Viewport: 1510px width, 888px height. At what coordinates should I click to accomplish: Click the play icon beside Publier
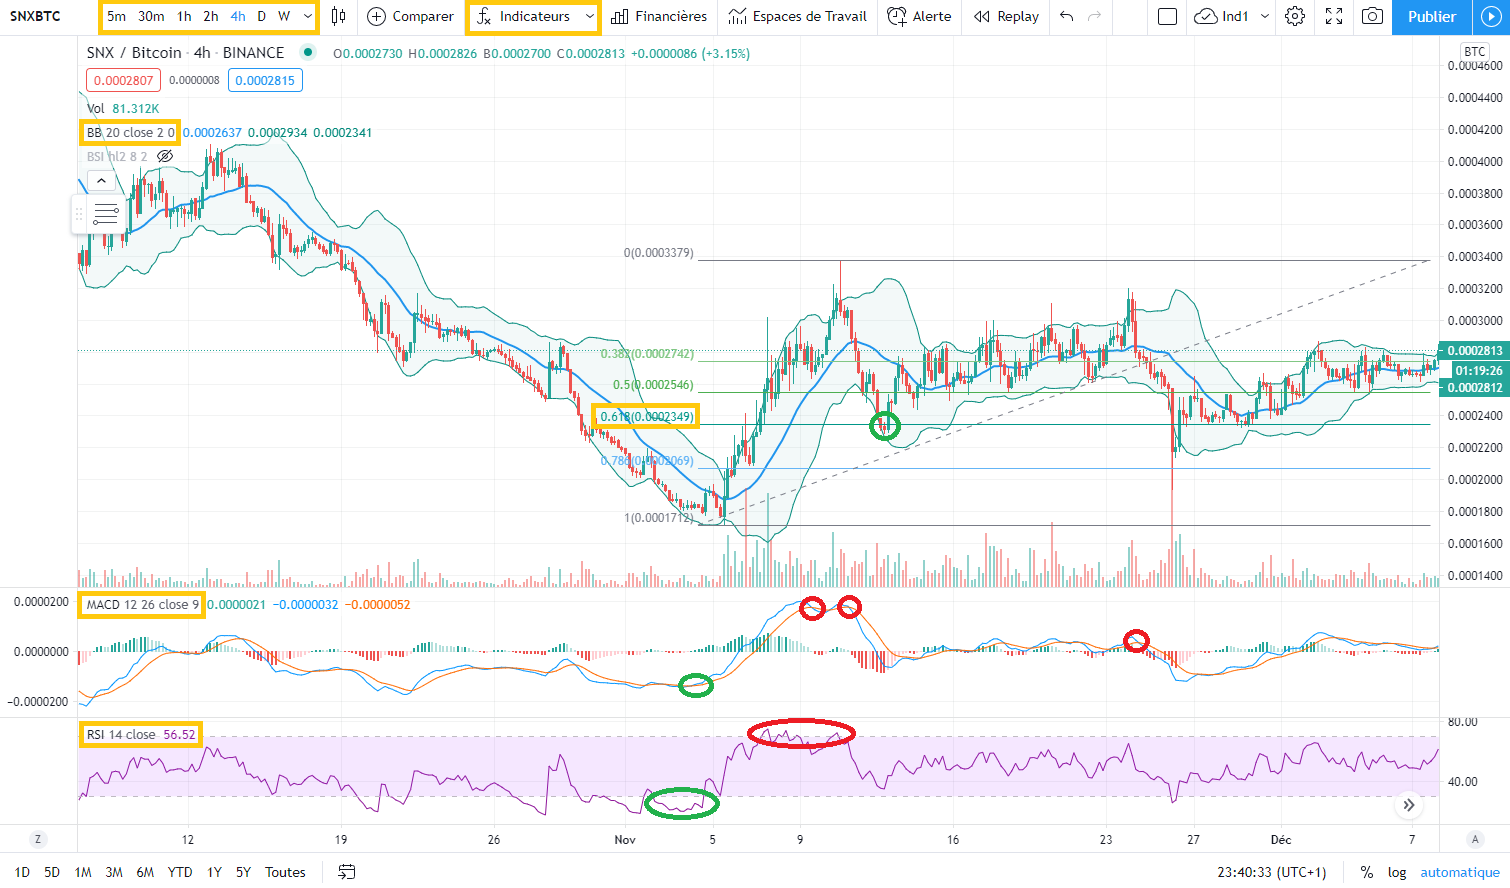point(1491,16)
